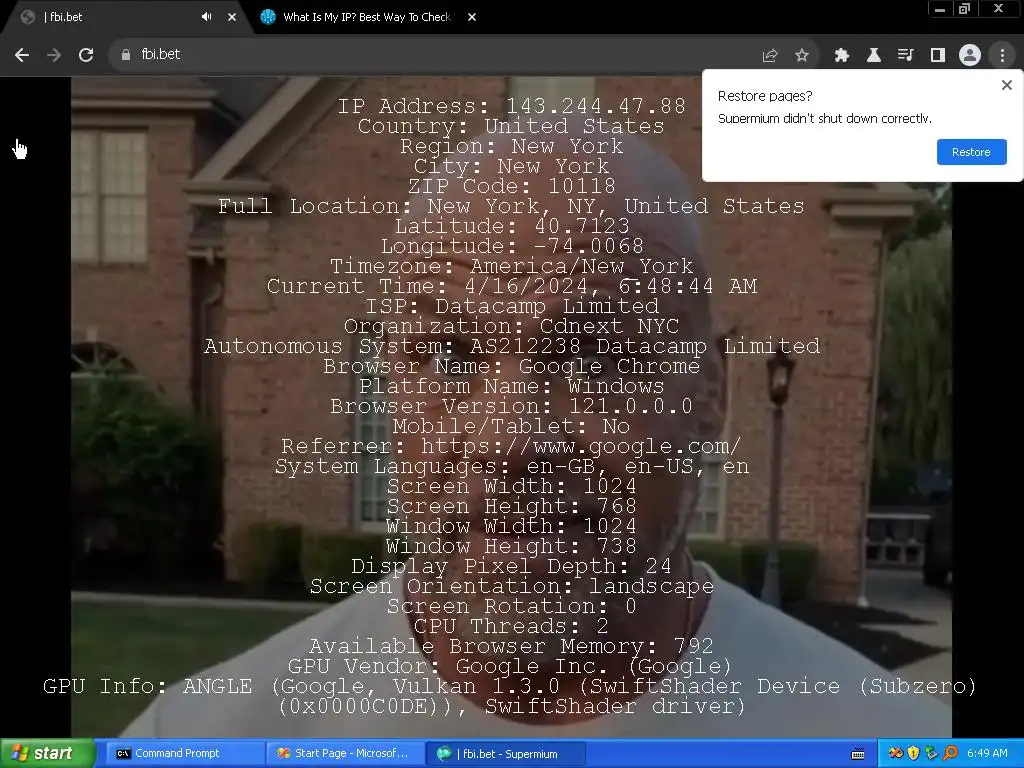Open the Experiments flask icon
The width and height of the screenshot is (1024, 768).
click(x=874, y=56)
